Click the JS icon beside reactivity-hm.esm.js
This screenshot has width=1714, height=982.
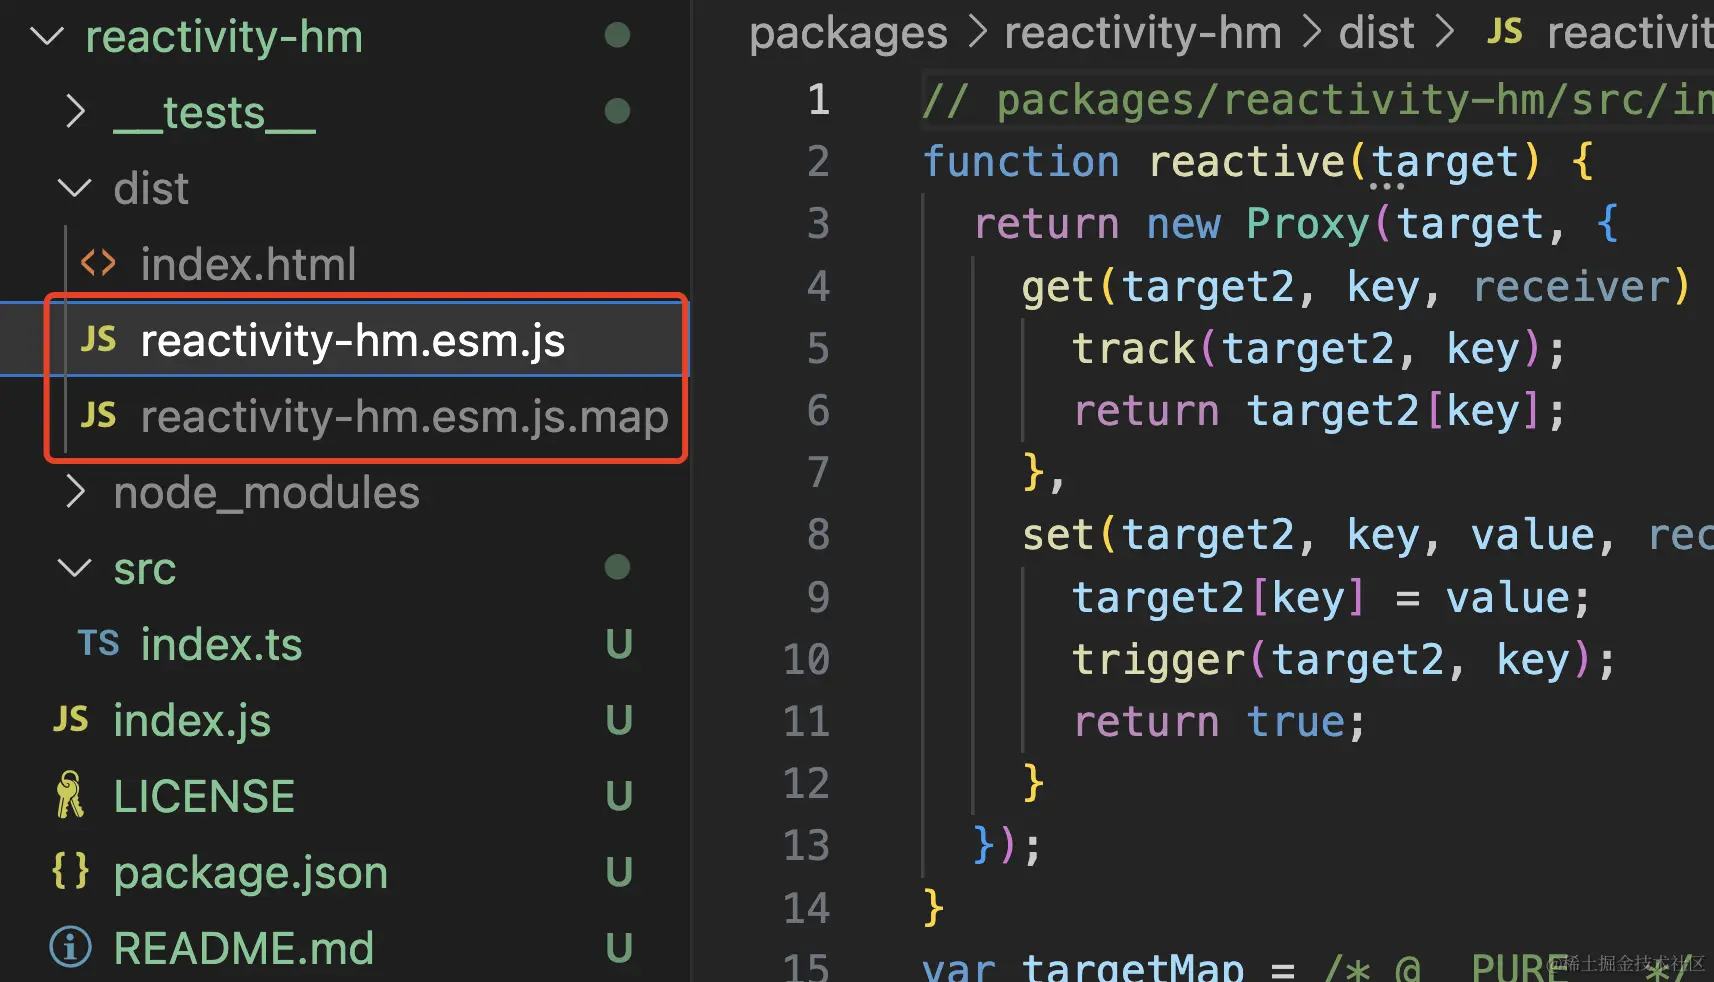click(x=97, y=340)
